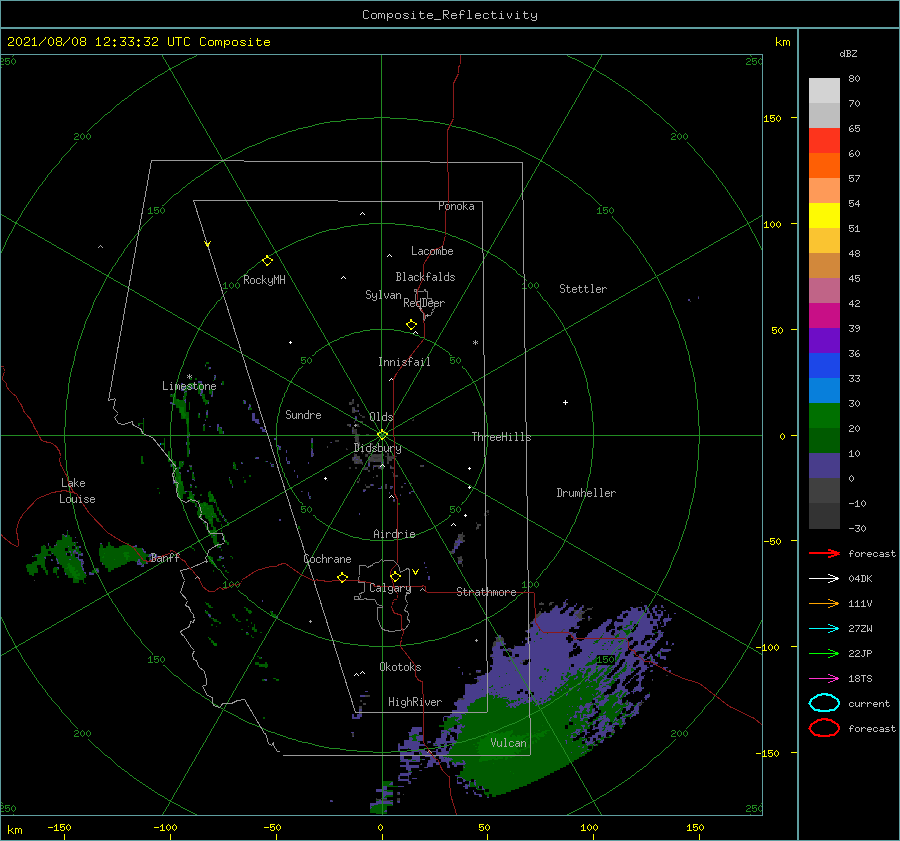Click the magenta 18TS arrow in the legend
Image resolution: width=900 pixels, height=841 pixels.
tap(824, 679)
